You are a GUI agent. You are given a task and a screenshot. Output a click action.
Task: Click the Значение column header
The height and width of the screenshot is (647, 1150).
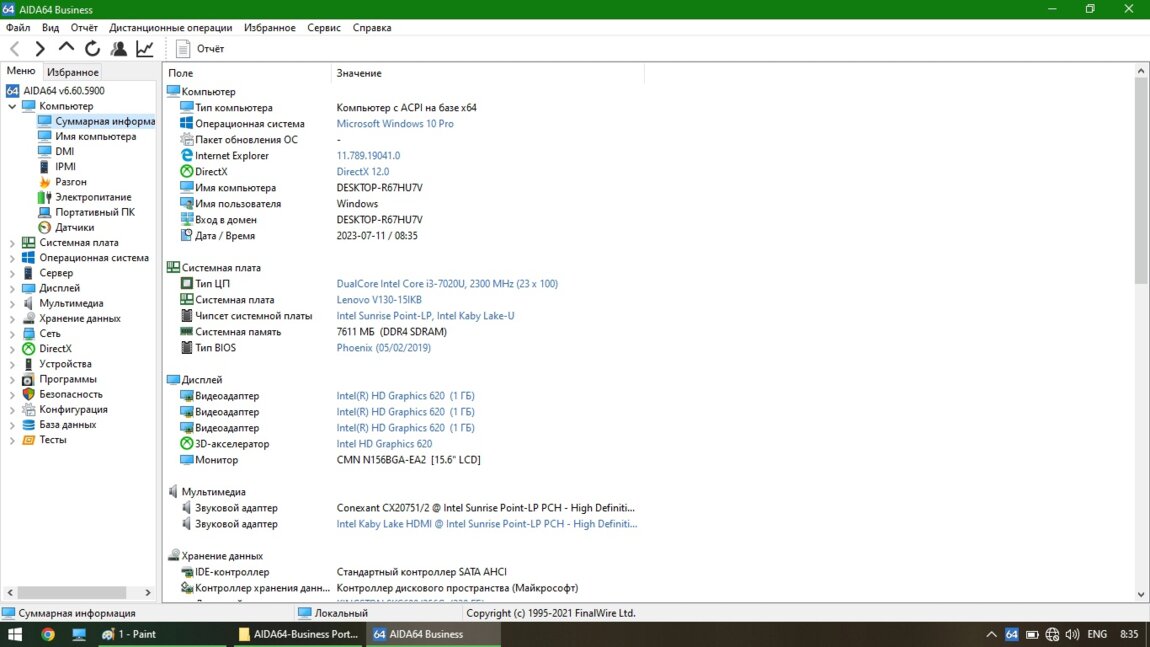tap(359, 73)
